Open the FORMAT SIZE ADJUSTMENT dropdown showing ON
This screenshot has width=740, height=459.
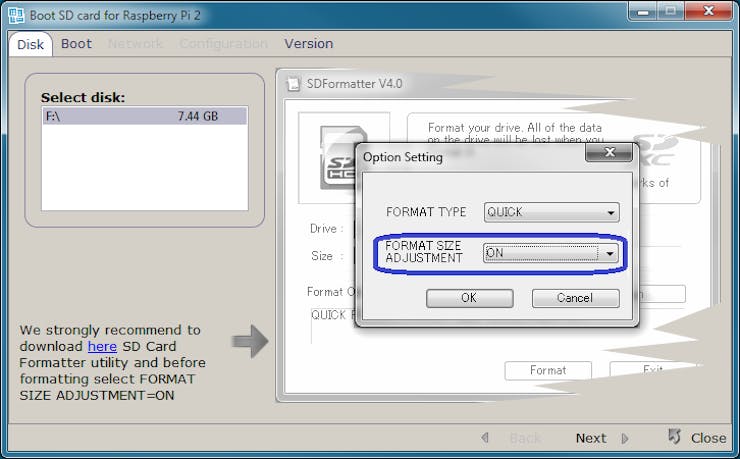tap(551, 254)
